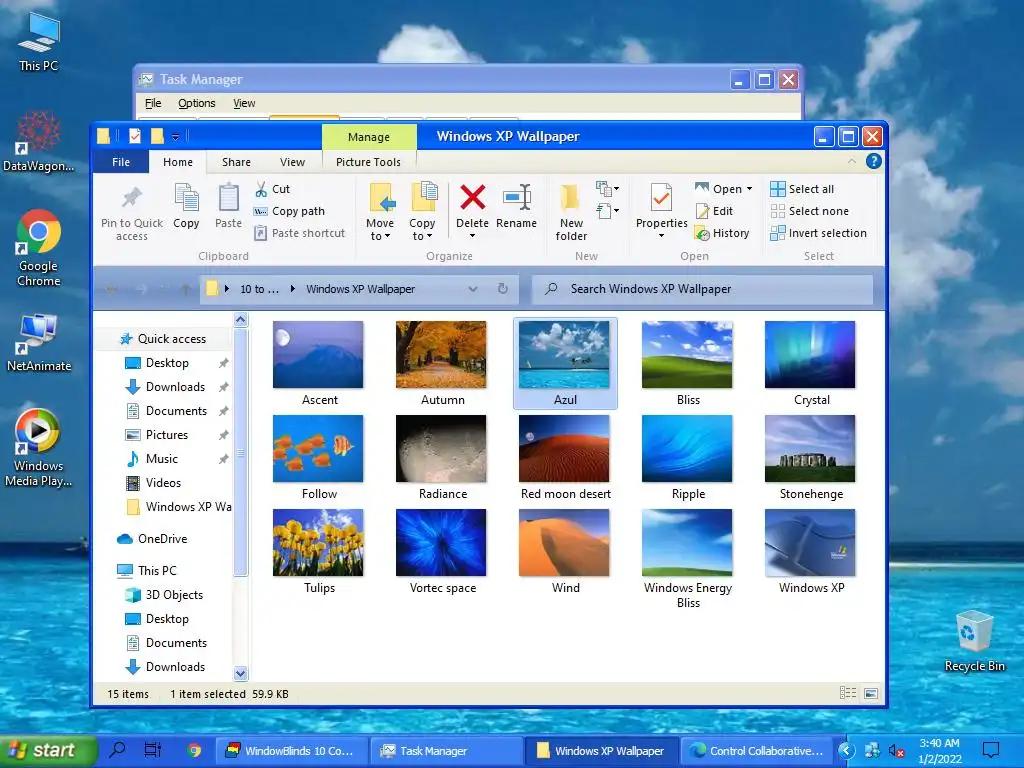
Task: Click navigation pane scroll down arrow
Action: (240, 673)
